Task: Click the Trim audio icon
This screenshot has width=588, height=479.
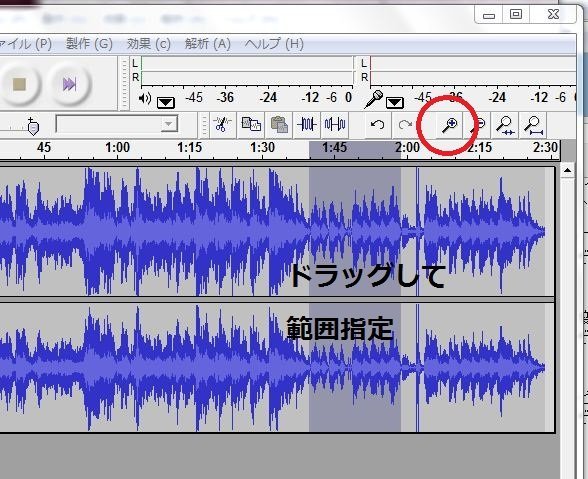Action: pos(307,125)
